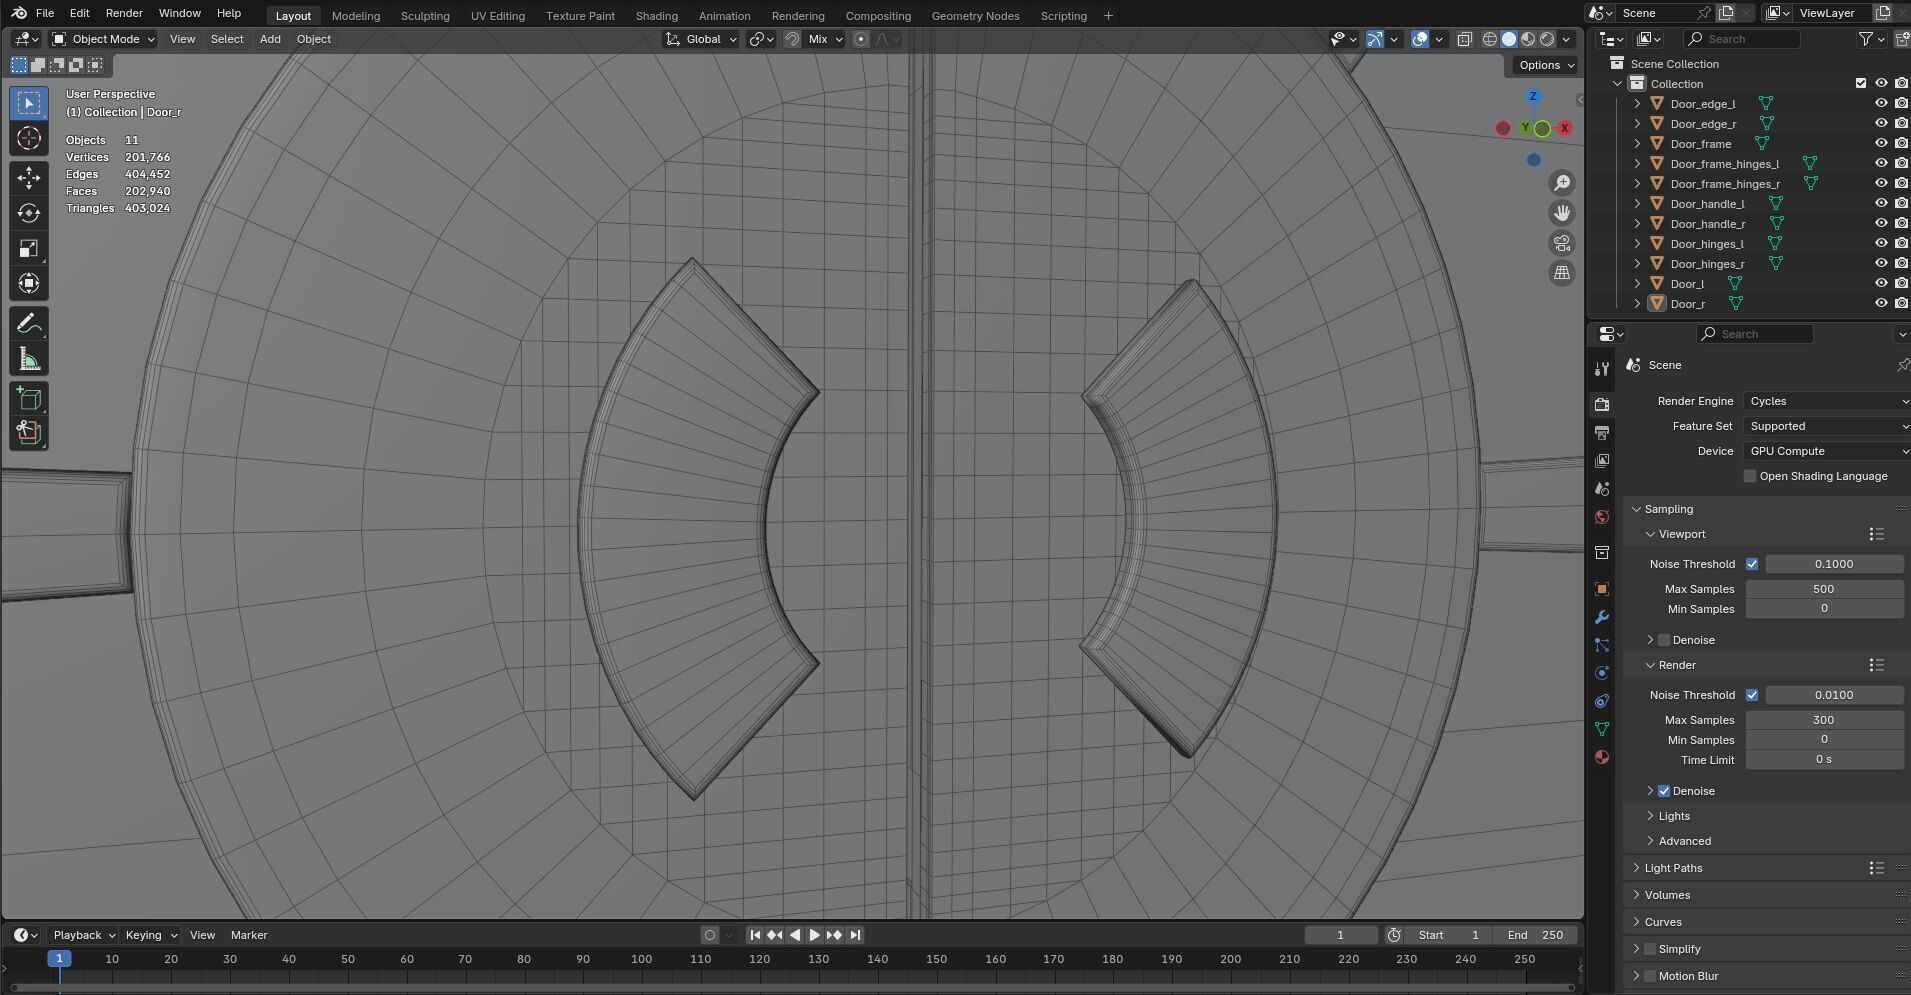The height and width of the screenshot is (995, 1911).
Task: Open the Object properties tab
Action: pyautogui.click(x=1602, y=589)
